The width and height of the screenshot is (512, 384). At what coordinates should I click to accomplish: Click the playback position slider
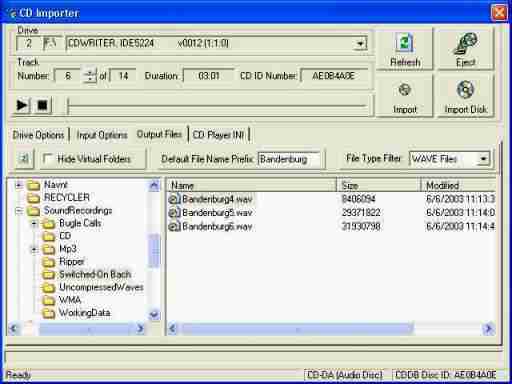(x=217, y=106)
